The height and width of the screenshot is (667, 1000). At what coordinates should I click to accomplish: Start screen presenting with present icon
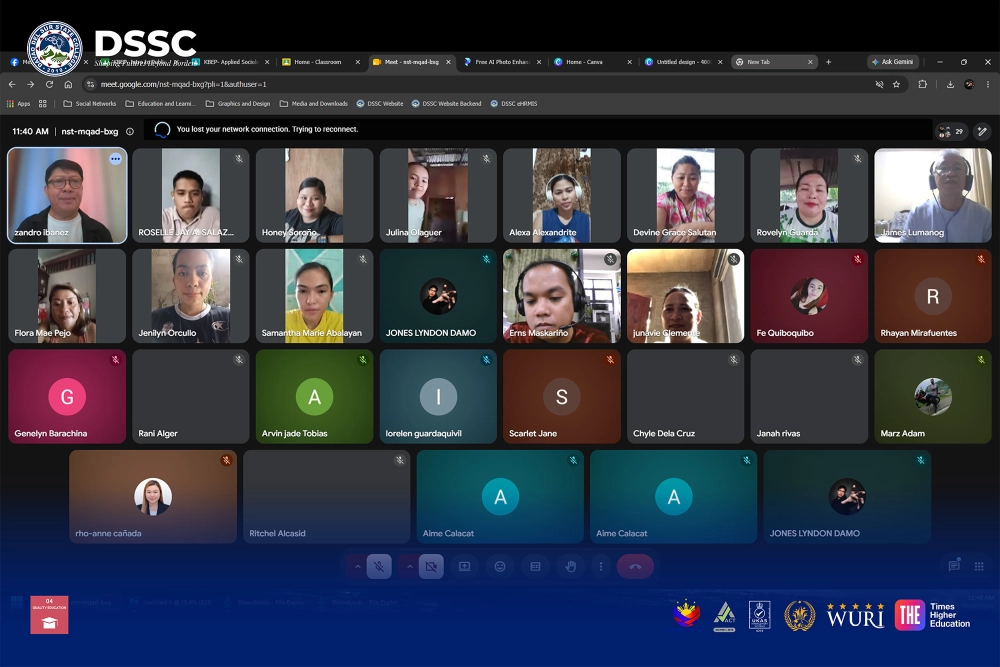coord(464,566)
